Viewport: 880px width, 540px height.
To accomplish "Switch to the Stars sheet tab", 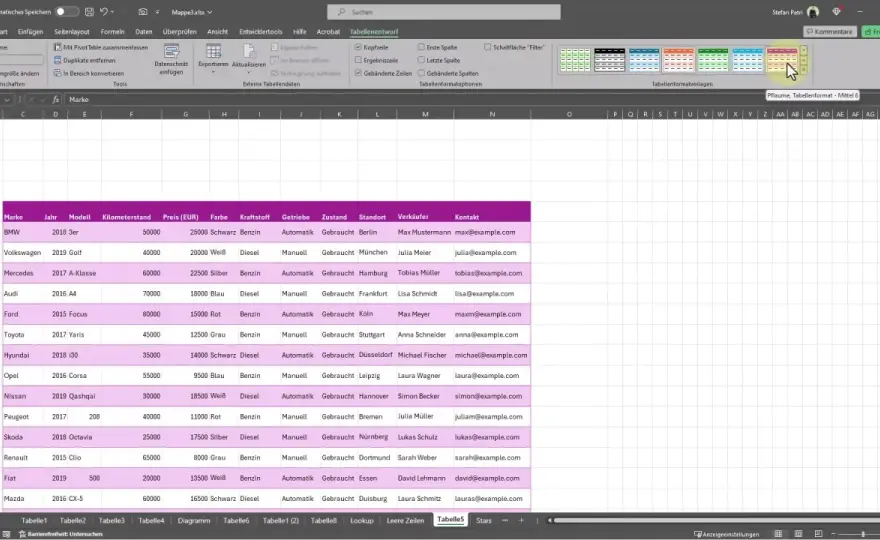I will (x=483, y=520).
